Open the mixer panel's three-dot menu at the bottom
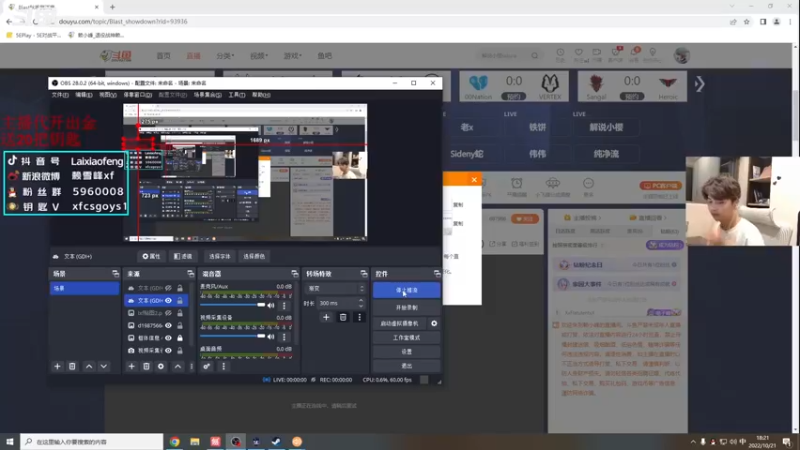 (223, 366)
